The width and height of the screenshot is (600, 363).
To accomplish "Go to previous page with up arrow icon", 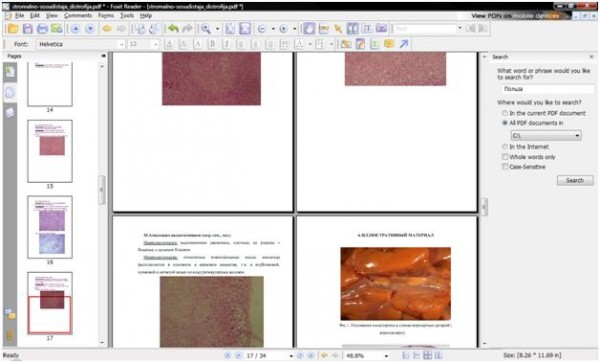I will click(x=75, y=29).
